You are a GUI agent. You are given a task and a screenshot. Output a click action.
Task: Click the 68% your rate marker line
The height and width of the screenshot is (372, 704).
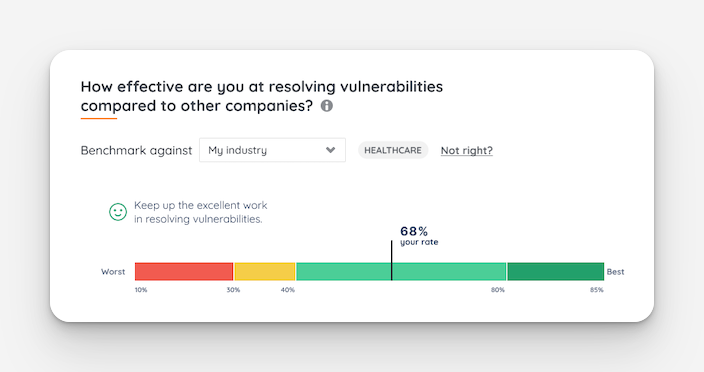click(392, 260)
